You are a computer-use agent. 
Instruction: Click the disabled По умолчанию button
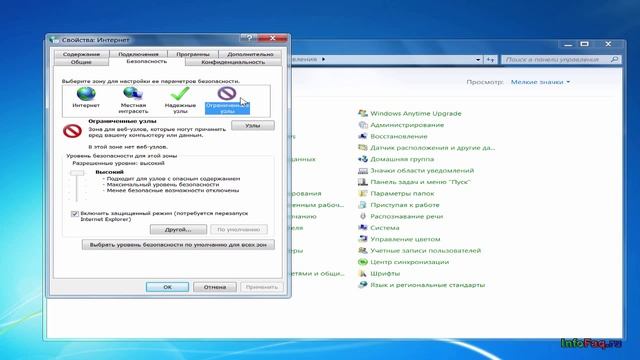coord(239,229)
